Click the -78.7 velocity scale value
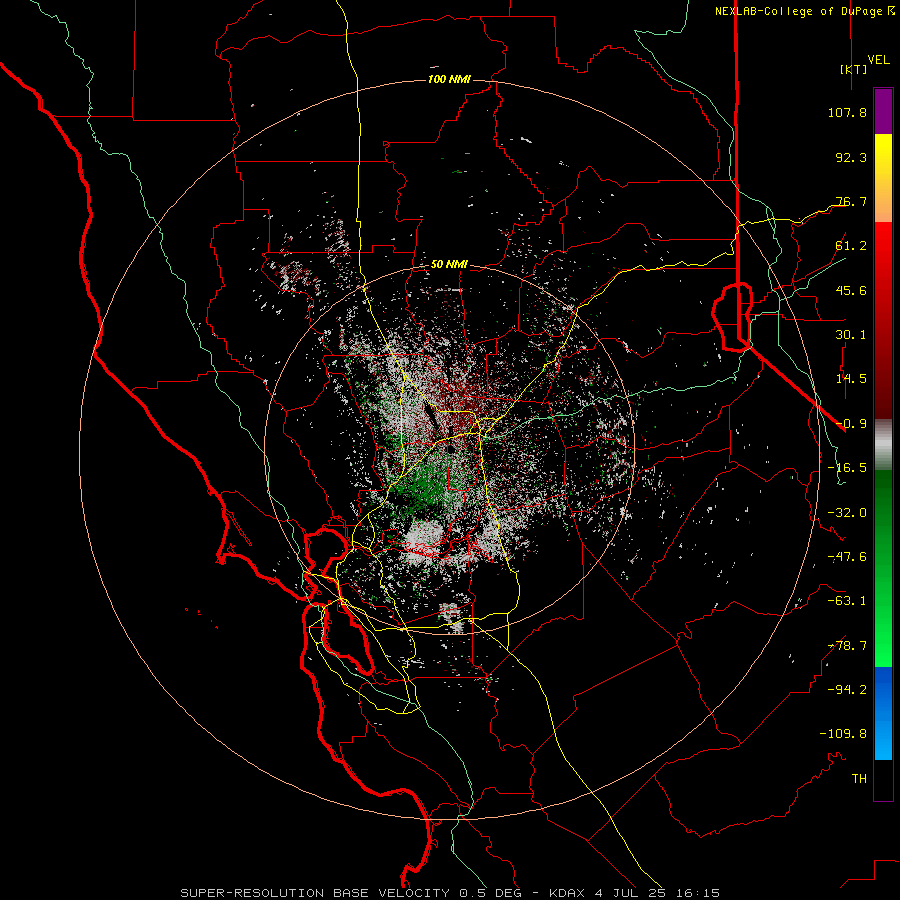 pos(847,646)
